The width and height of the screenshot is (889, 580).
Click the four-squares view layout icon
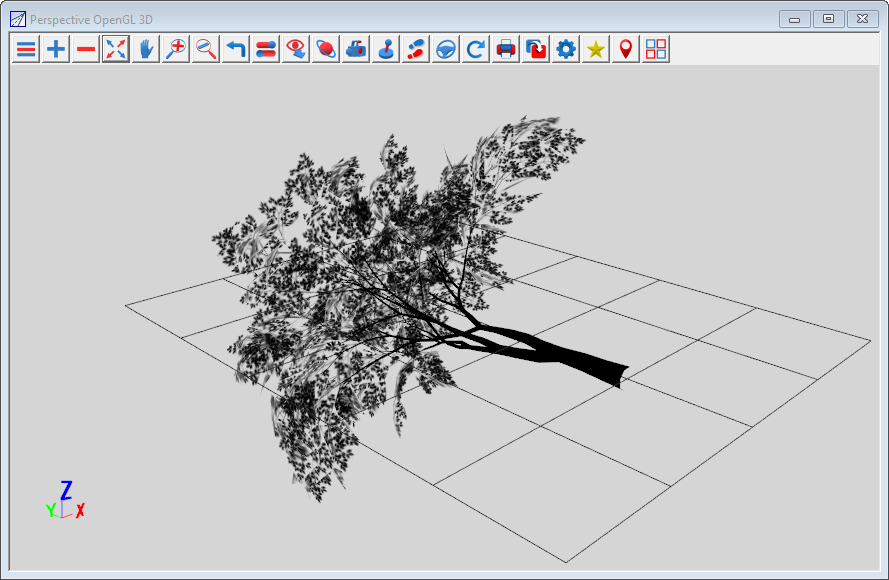click(656, 49)
